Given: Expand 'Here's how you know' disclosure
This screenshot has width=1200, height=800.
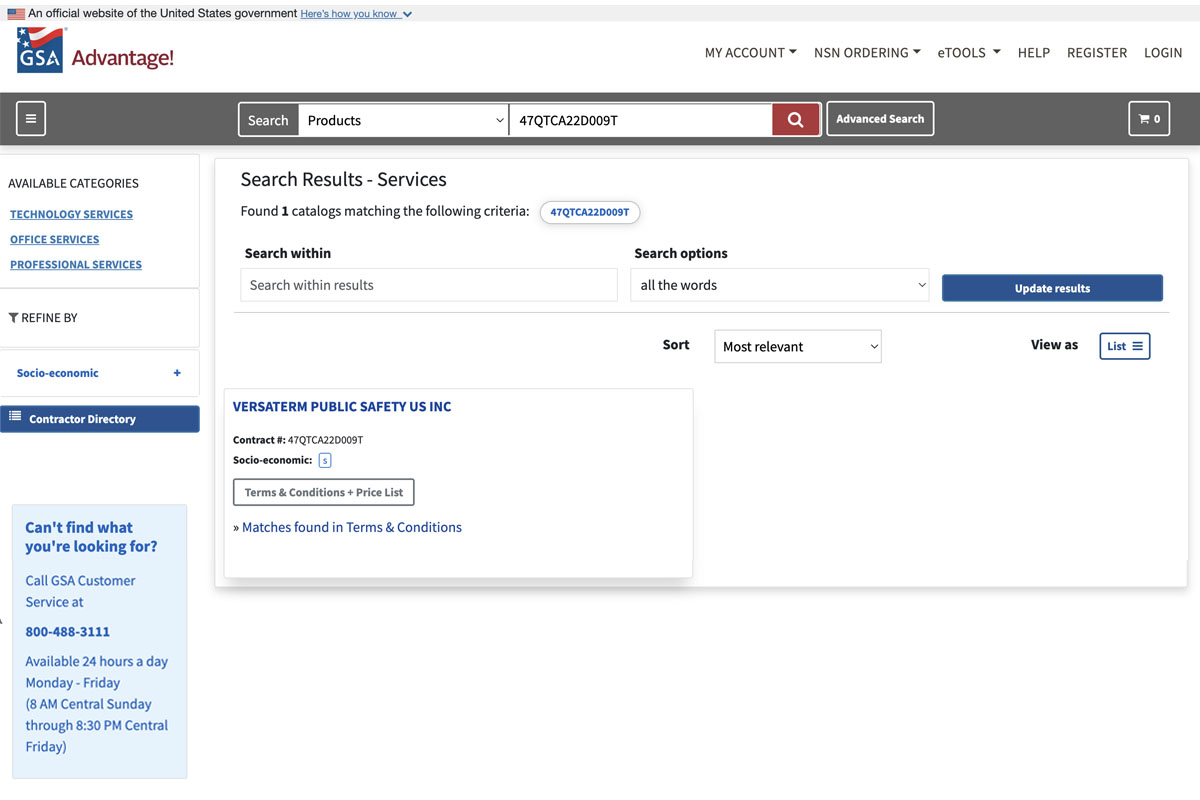Looking at the screenshot, I should click(356, 14).
